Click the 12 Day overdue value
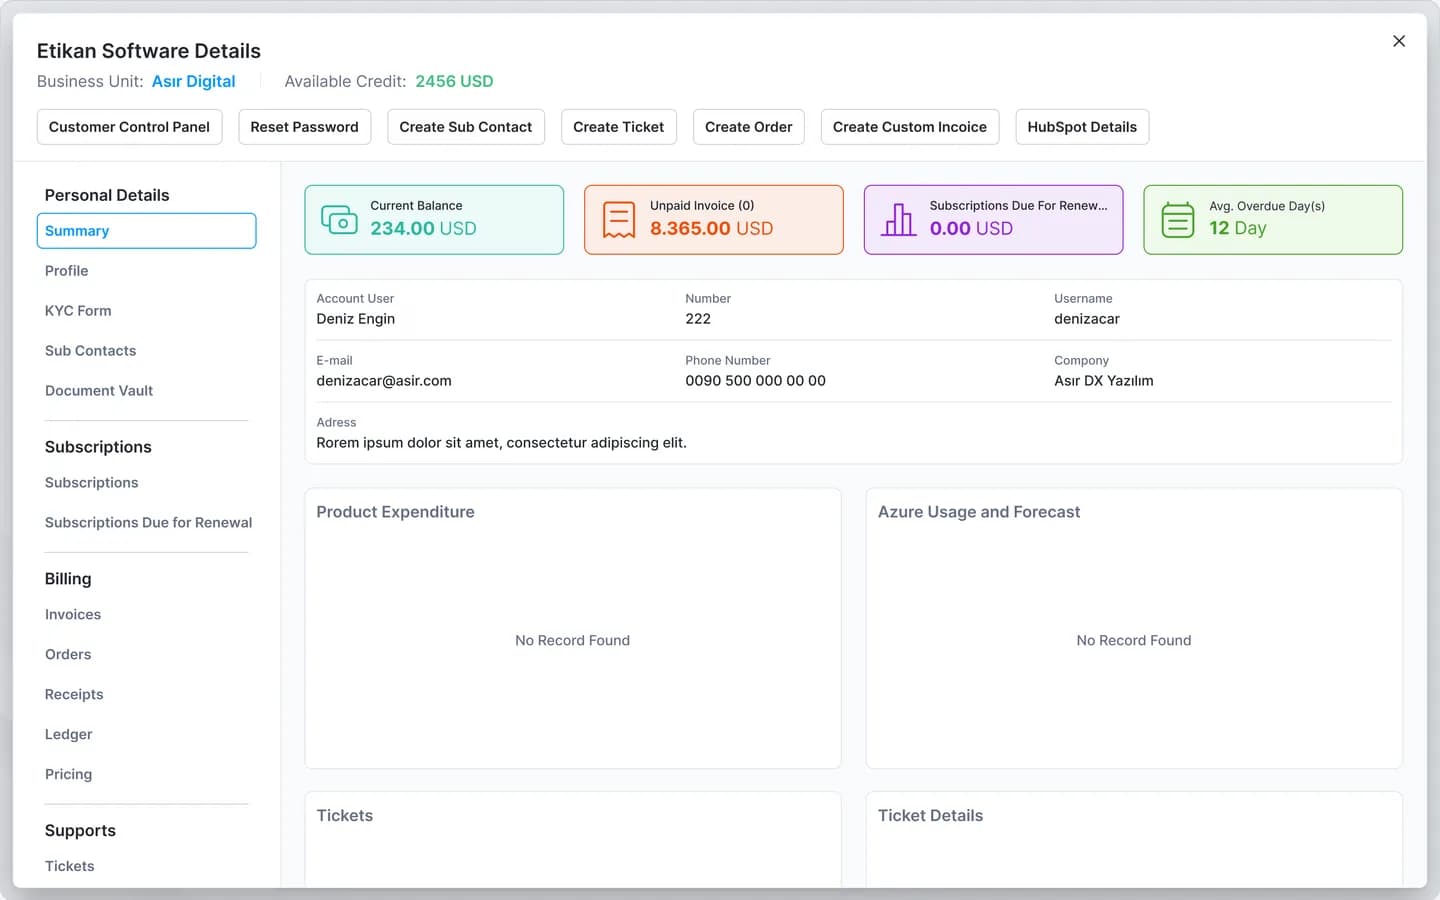 click(x=1237, y=229)
